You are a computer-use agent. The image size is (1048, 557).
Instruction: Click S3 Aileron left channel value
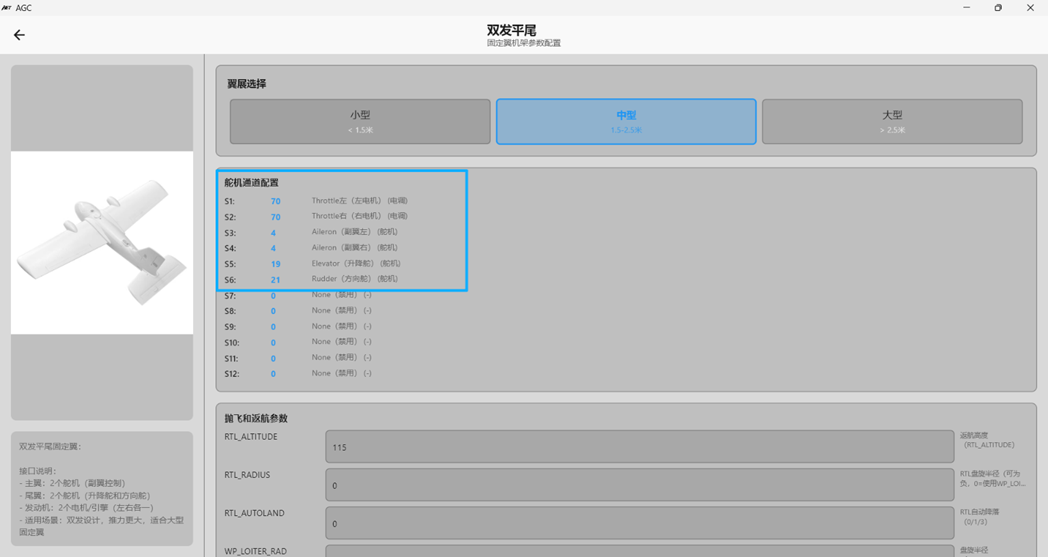coord(273,233)
